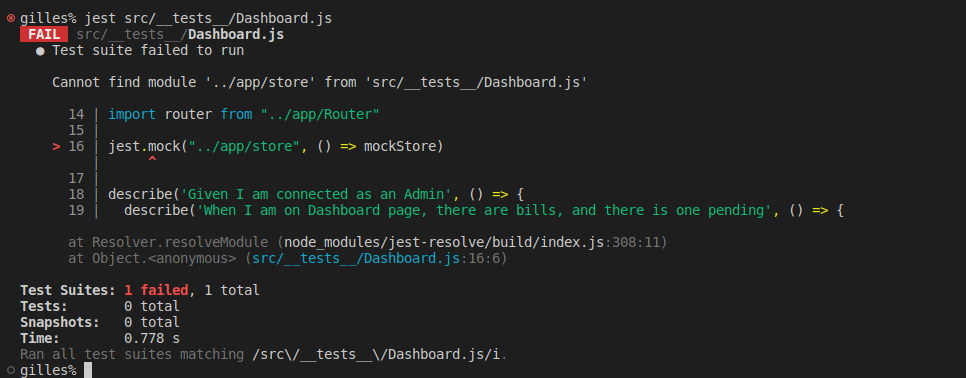This screenshot has height=378, width=966.
Task: Click 'Given I am connected as an Admin' string
Action: click(316, 195)
